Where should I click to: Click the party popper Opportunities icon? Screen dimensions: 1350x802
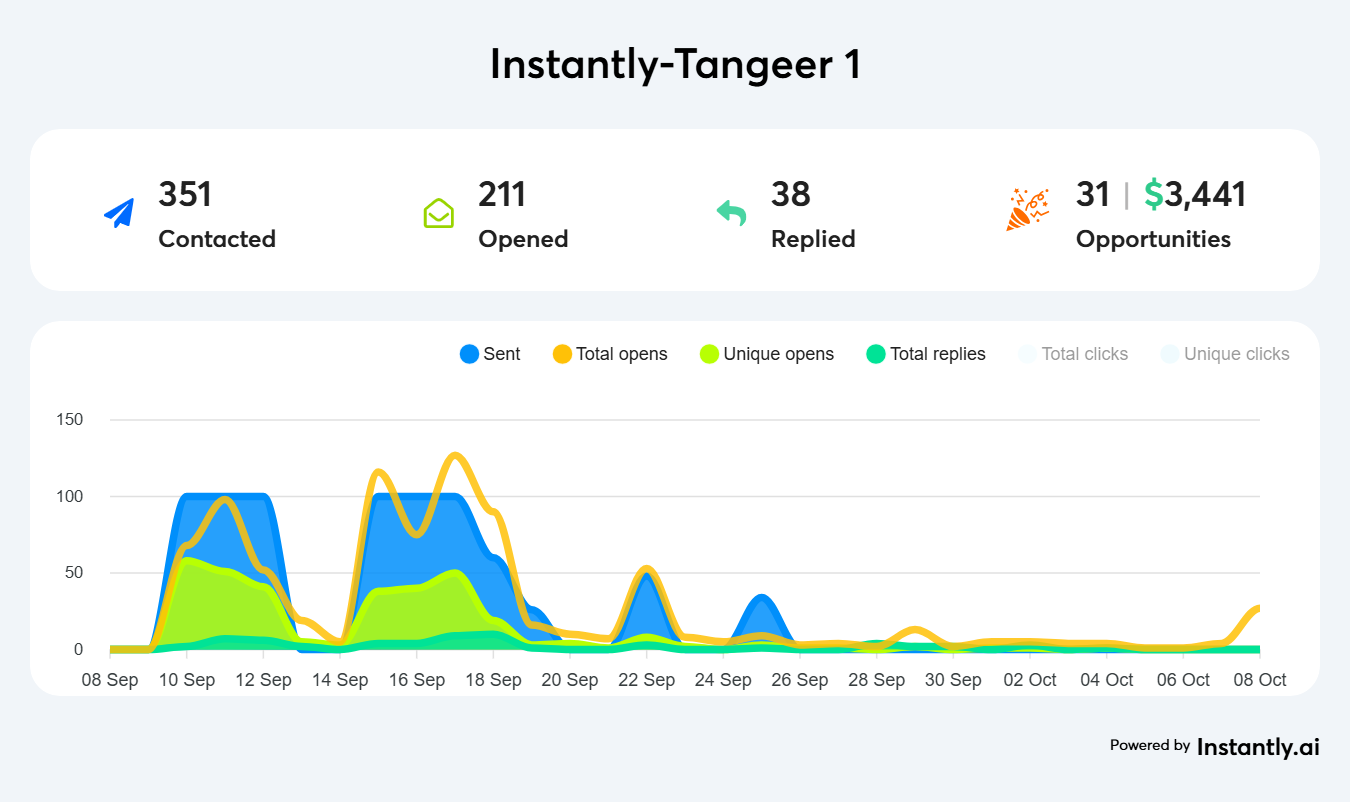(x=1028, y=209)
